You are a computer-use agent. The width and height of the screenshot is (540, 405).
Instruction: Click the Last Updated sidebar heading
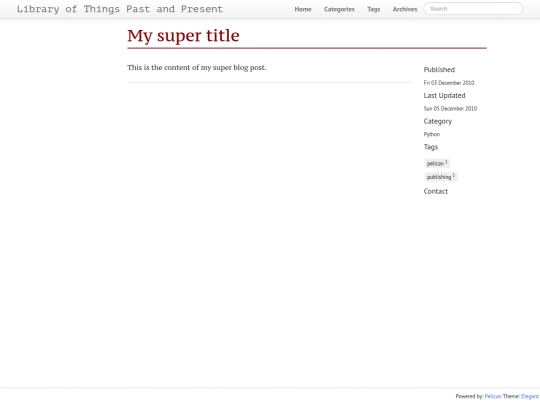click(444, 95)
